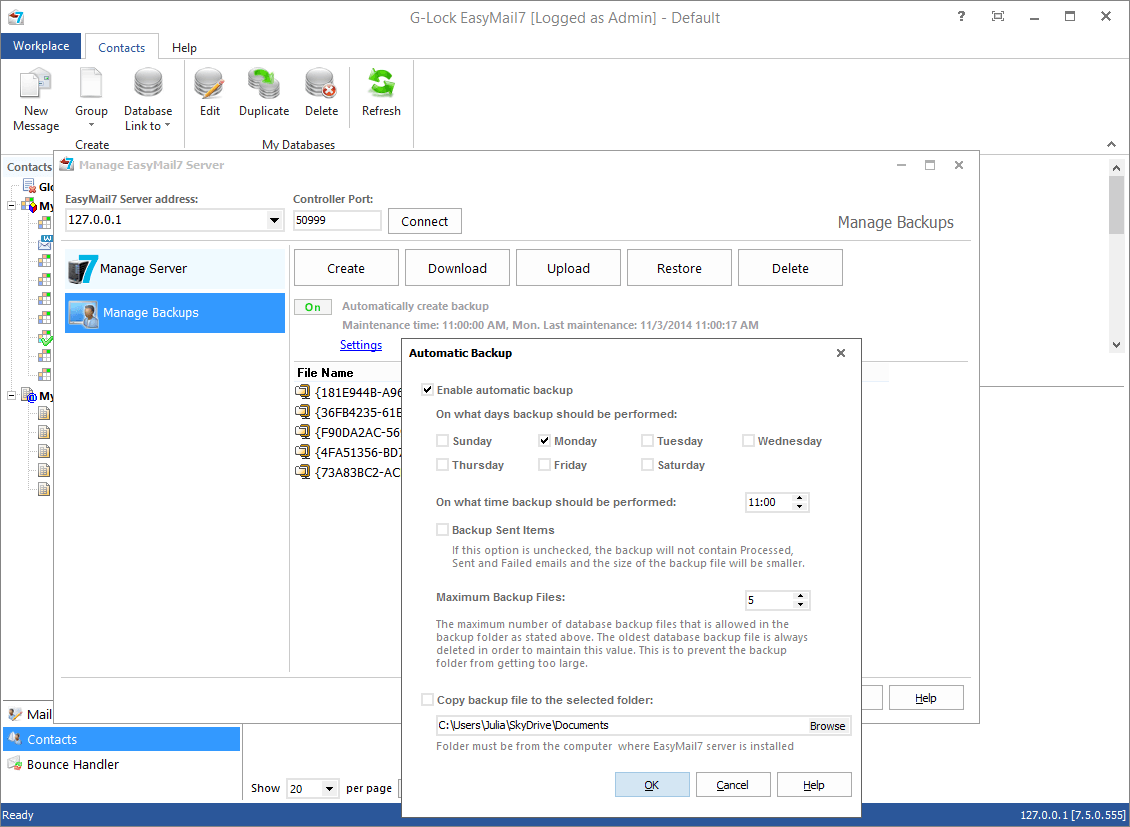The width and height of the screenshot is (1130, 827).
Task: Check the Sunday backup checkbox
Action: click(x=442, y=440)
